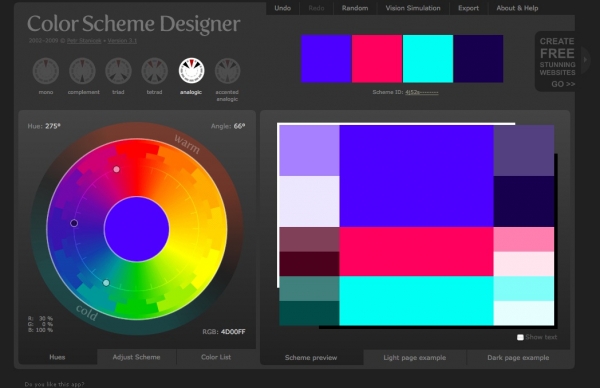Click the RGB value 4D00FF

(x=233, y=332)
